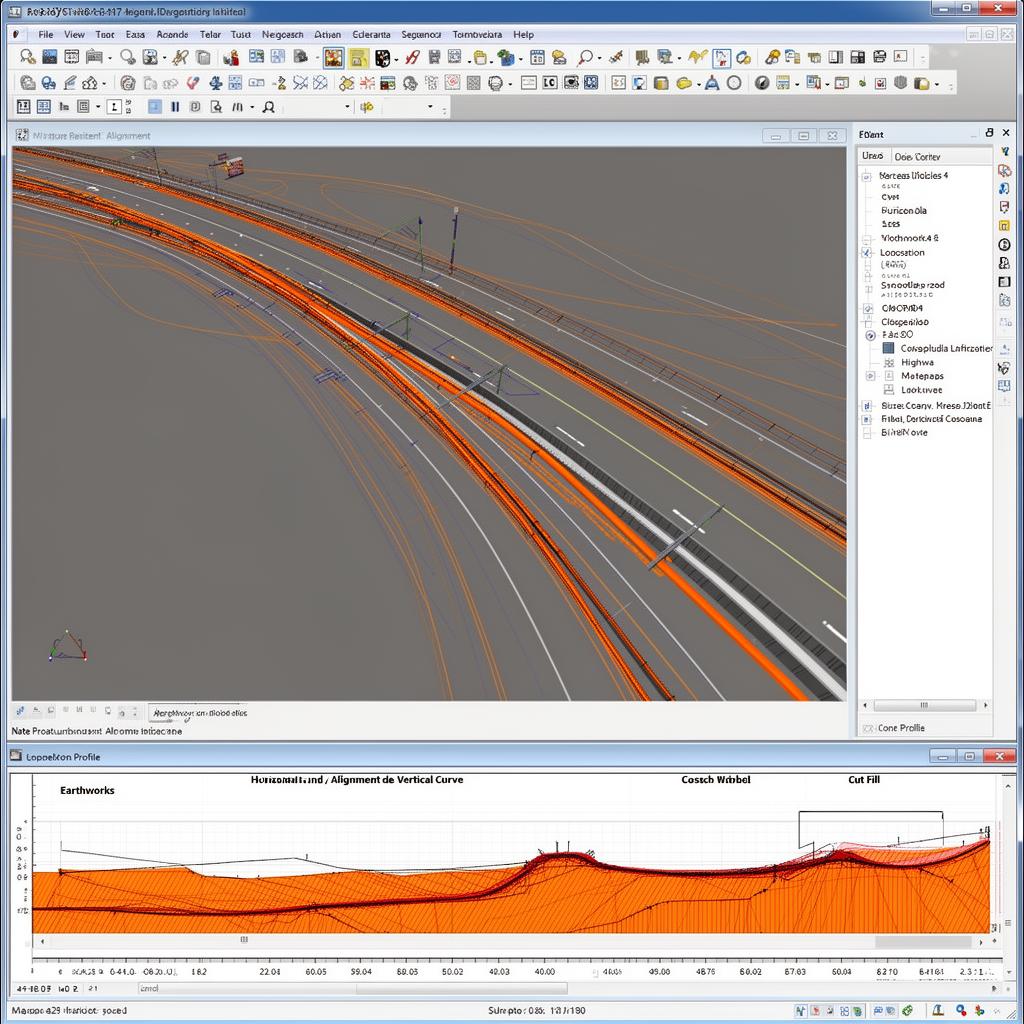Open the Help menu

pos(523,35)
